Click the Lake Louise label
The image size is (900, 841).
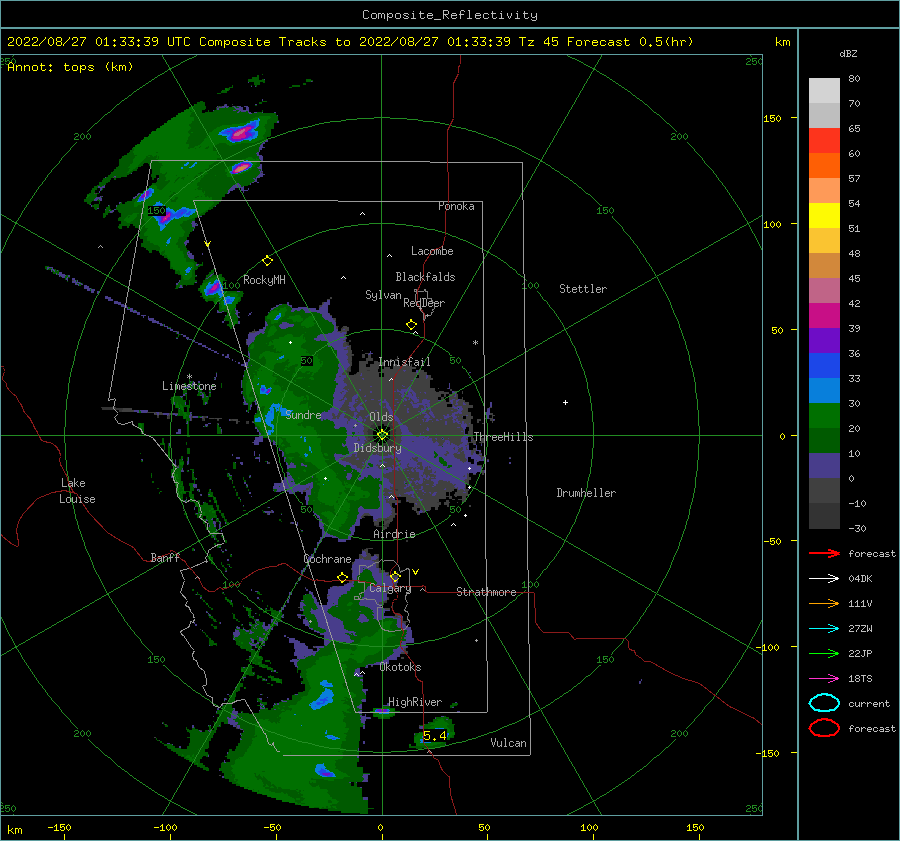pyautogui.click(x=77, y=491)
